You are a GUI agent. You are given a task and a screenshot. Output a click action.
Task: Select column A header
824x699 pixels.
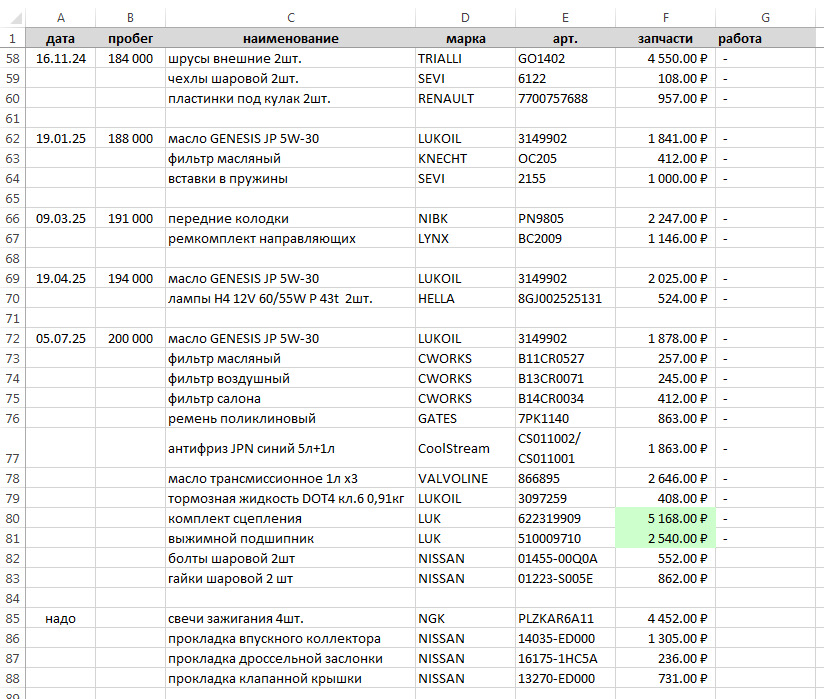pos(60,18)
